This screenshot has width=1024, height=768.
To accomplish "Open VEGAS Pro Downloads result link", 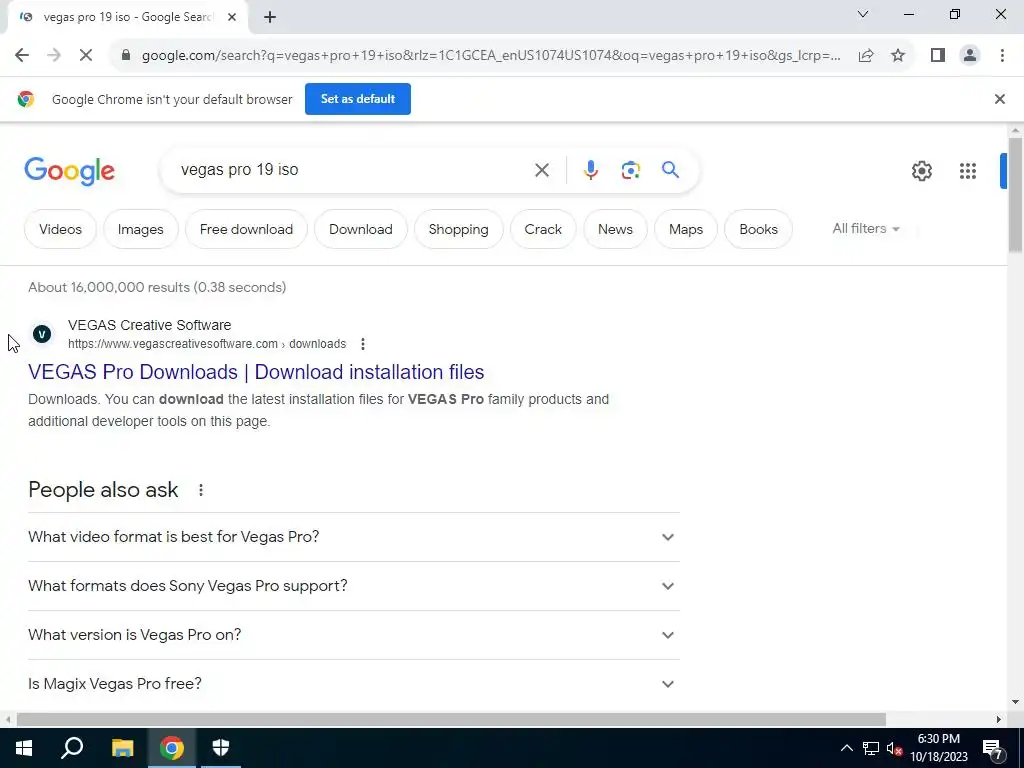I will click(256, 372).
